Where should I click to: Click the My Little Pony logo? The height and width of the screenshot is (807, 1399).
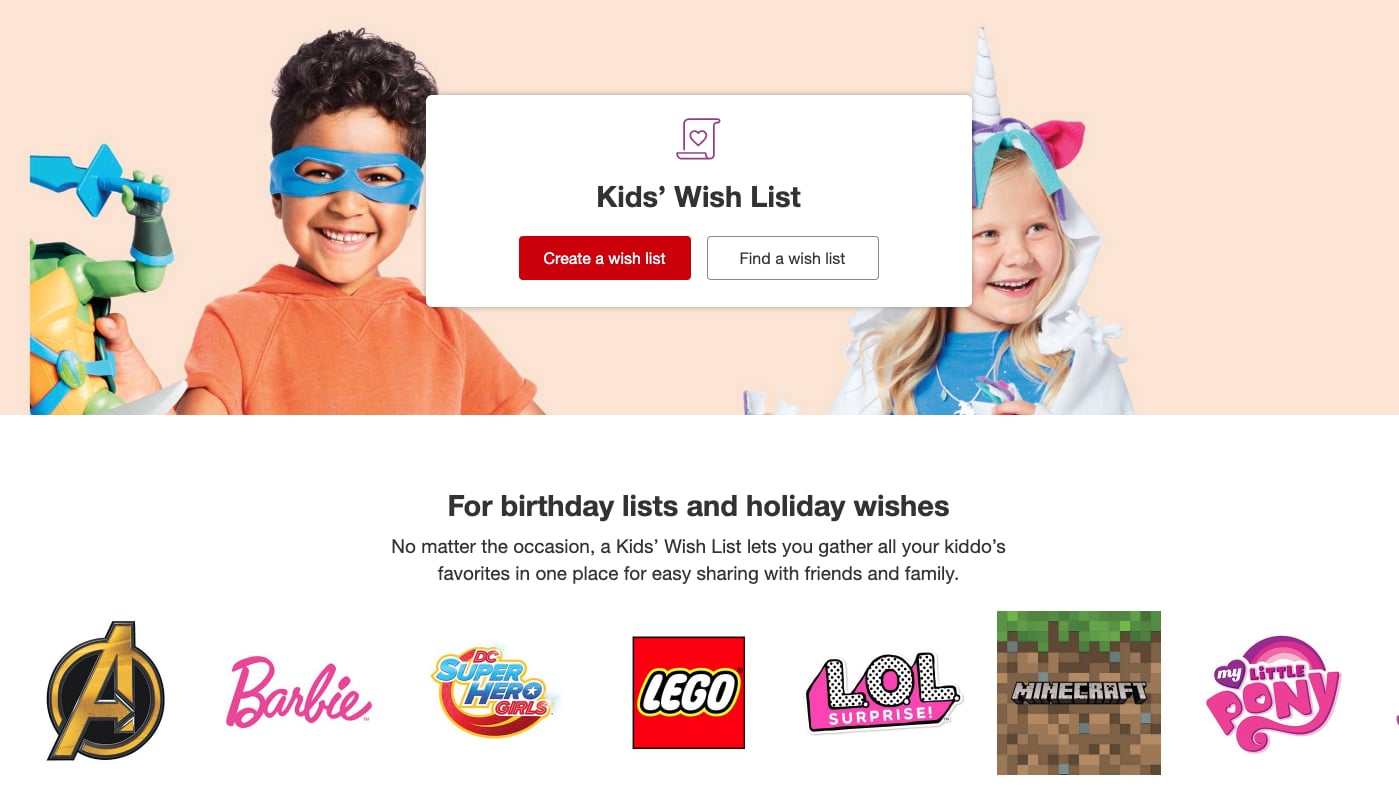coord(1273,693)
